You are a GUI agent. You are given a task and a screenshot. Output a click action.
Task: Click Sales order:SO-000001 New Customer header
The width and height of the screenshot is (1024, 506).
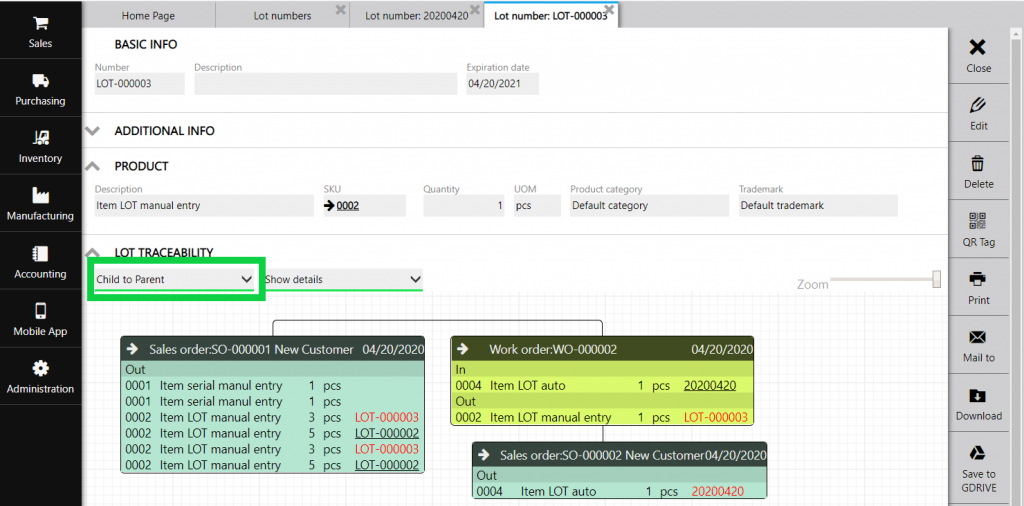251,349
